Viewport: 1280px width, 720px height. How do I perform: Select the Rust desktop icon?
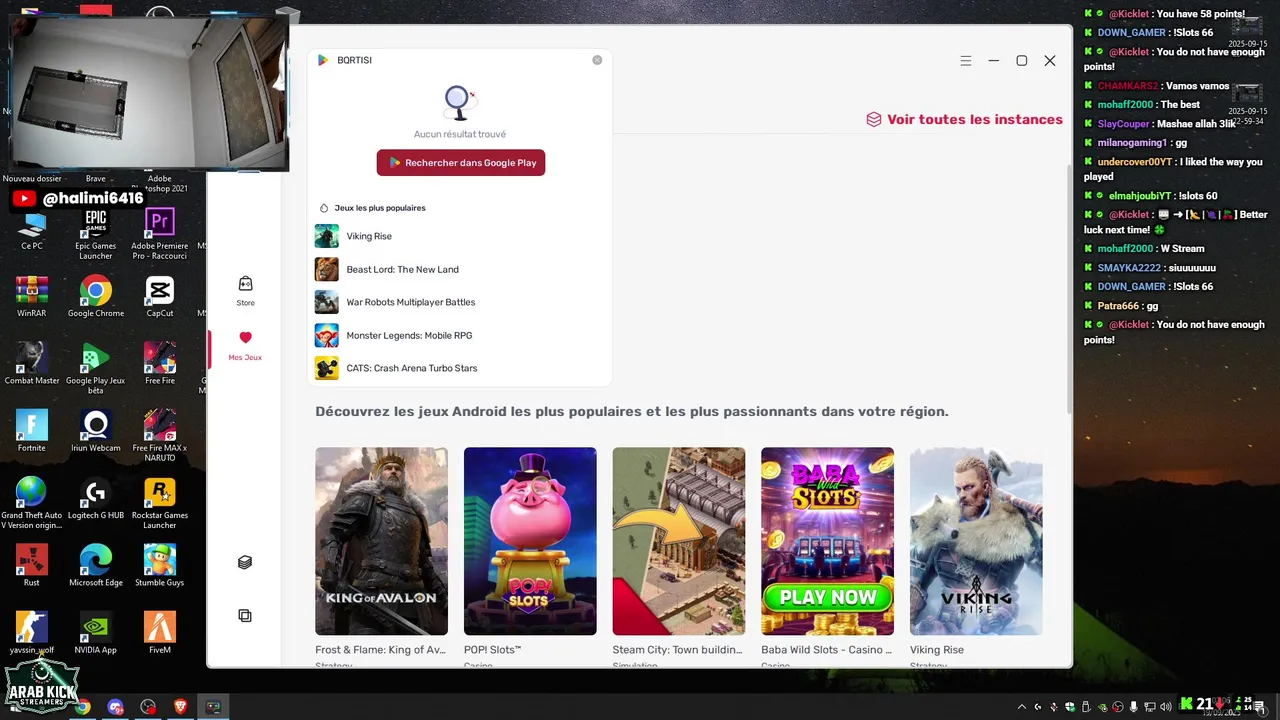[32, 566]
